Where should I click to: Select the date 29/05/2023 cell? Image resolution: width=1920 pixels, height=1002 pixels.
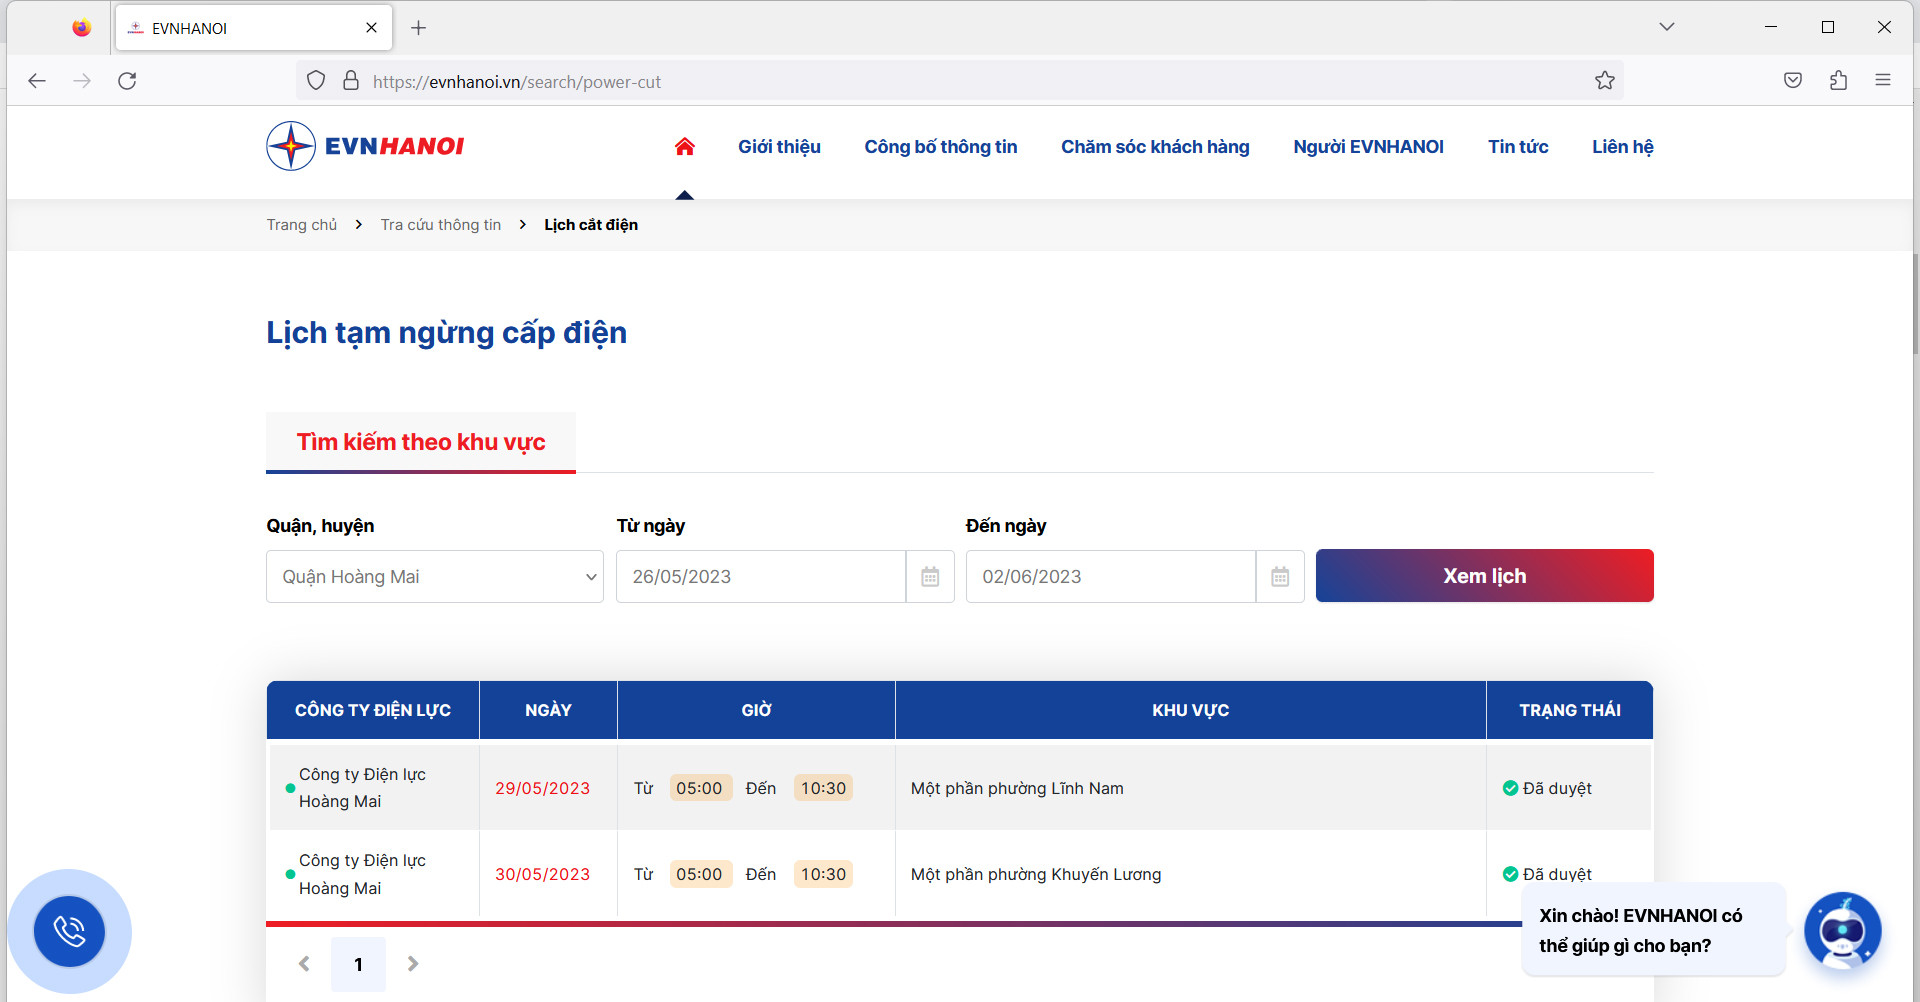click(x=542, y=788)
